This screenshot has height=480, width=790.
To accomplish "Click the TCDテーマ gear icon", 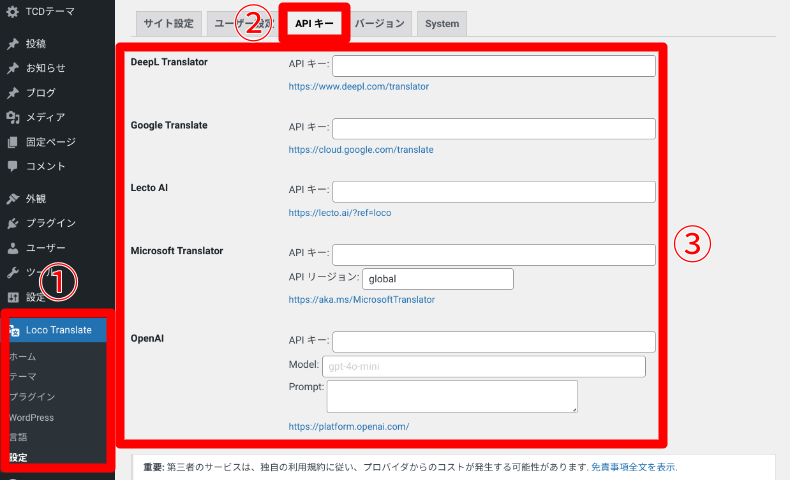I will [13, 12].
